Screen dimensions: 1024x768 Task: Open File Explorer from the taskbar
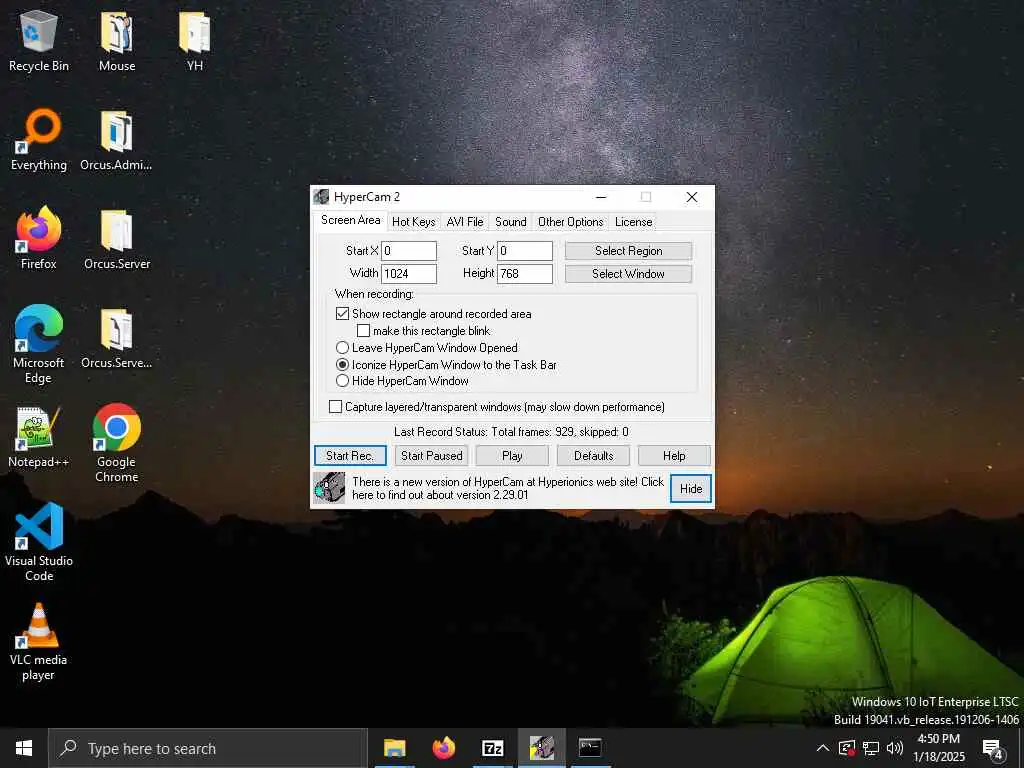(394, 748)
